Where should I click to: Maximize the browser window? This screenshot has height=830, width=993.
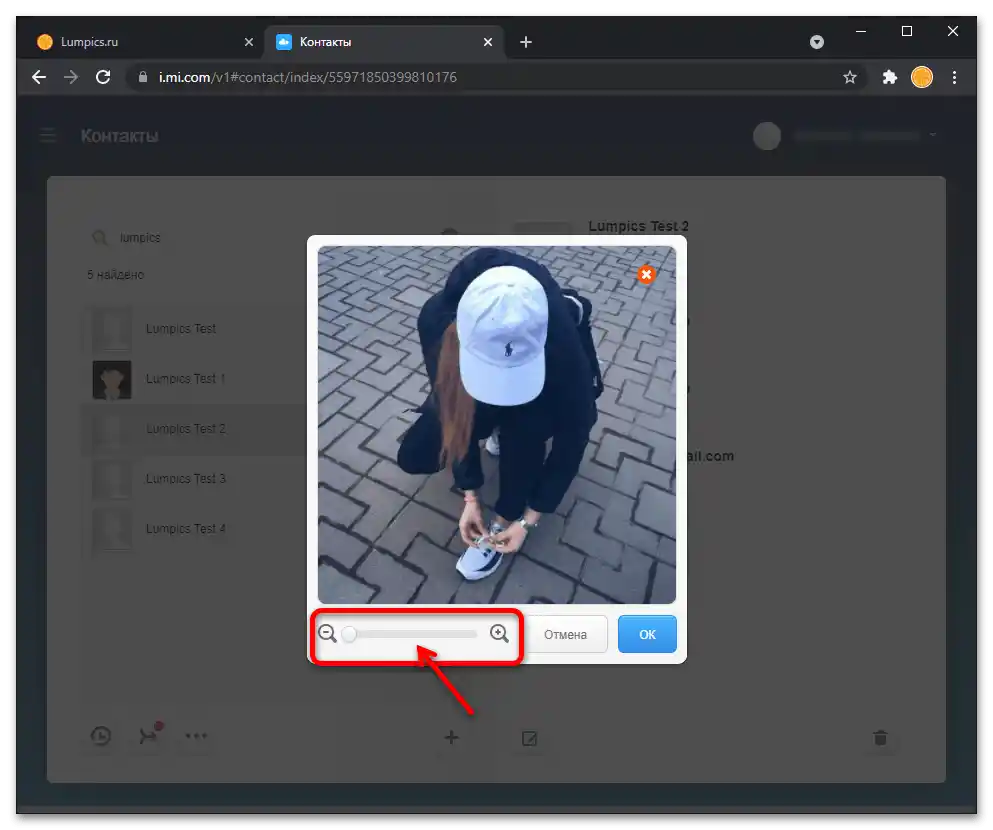click(x=907, y=31)
